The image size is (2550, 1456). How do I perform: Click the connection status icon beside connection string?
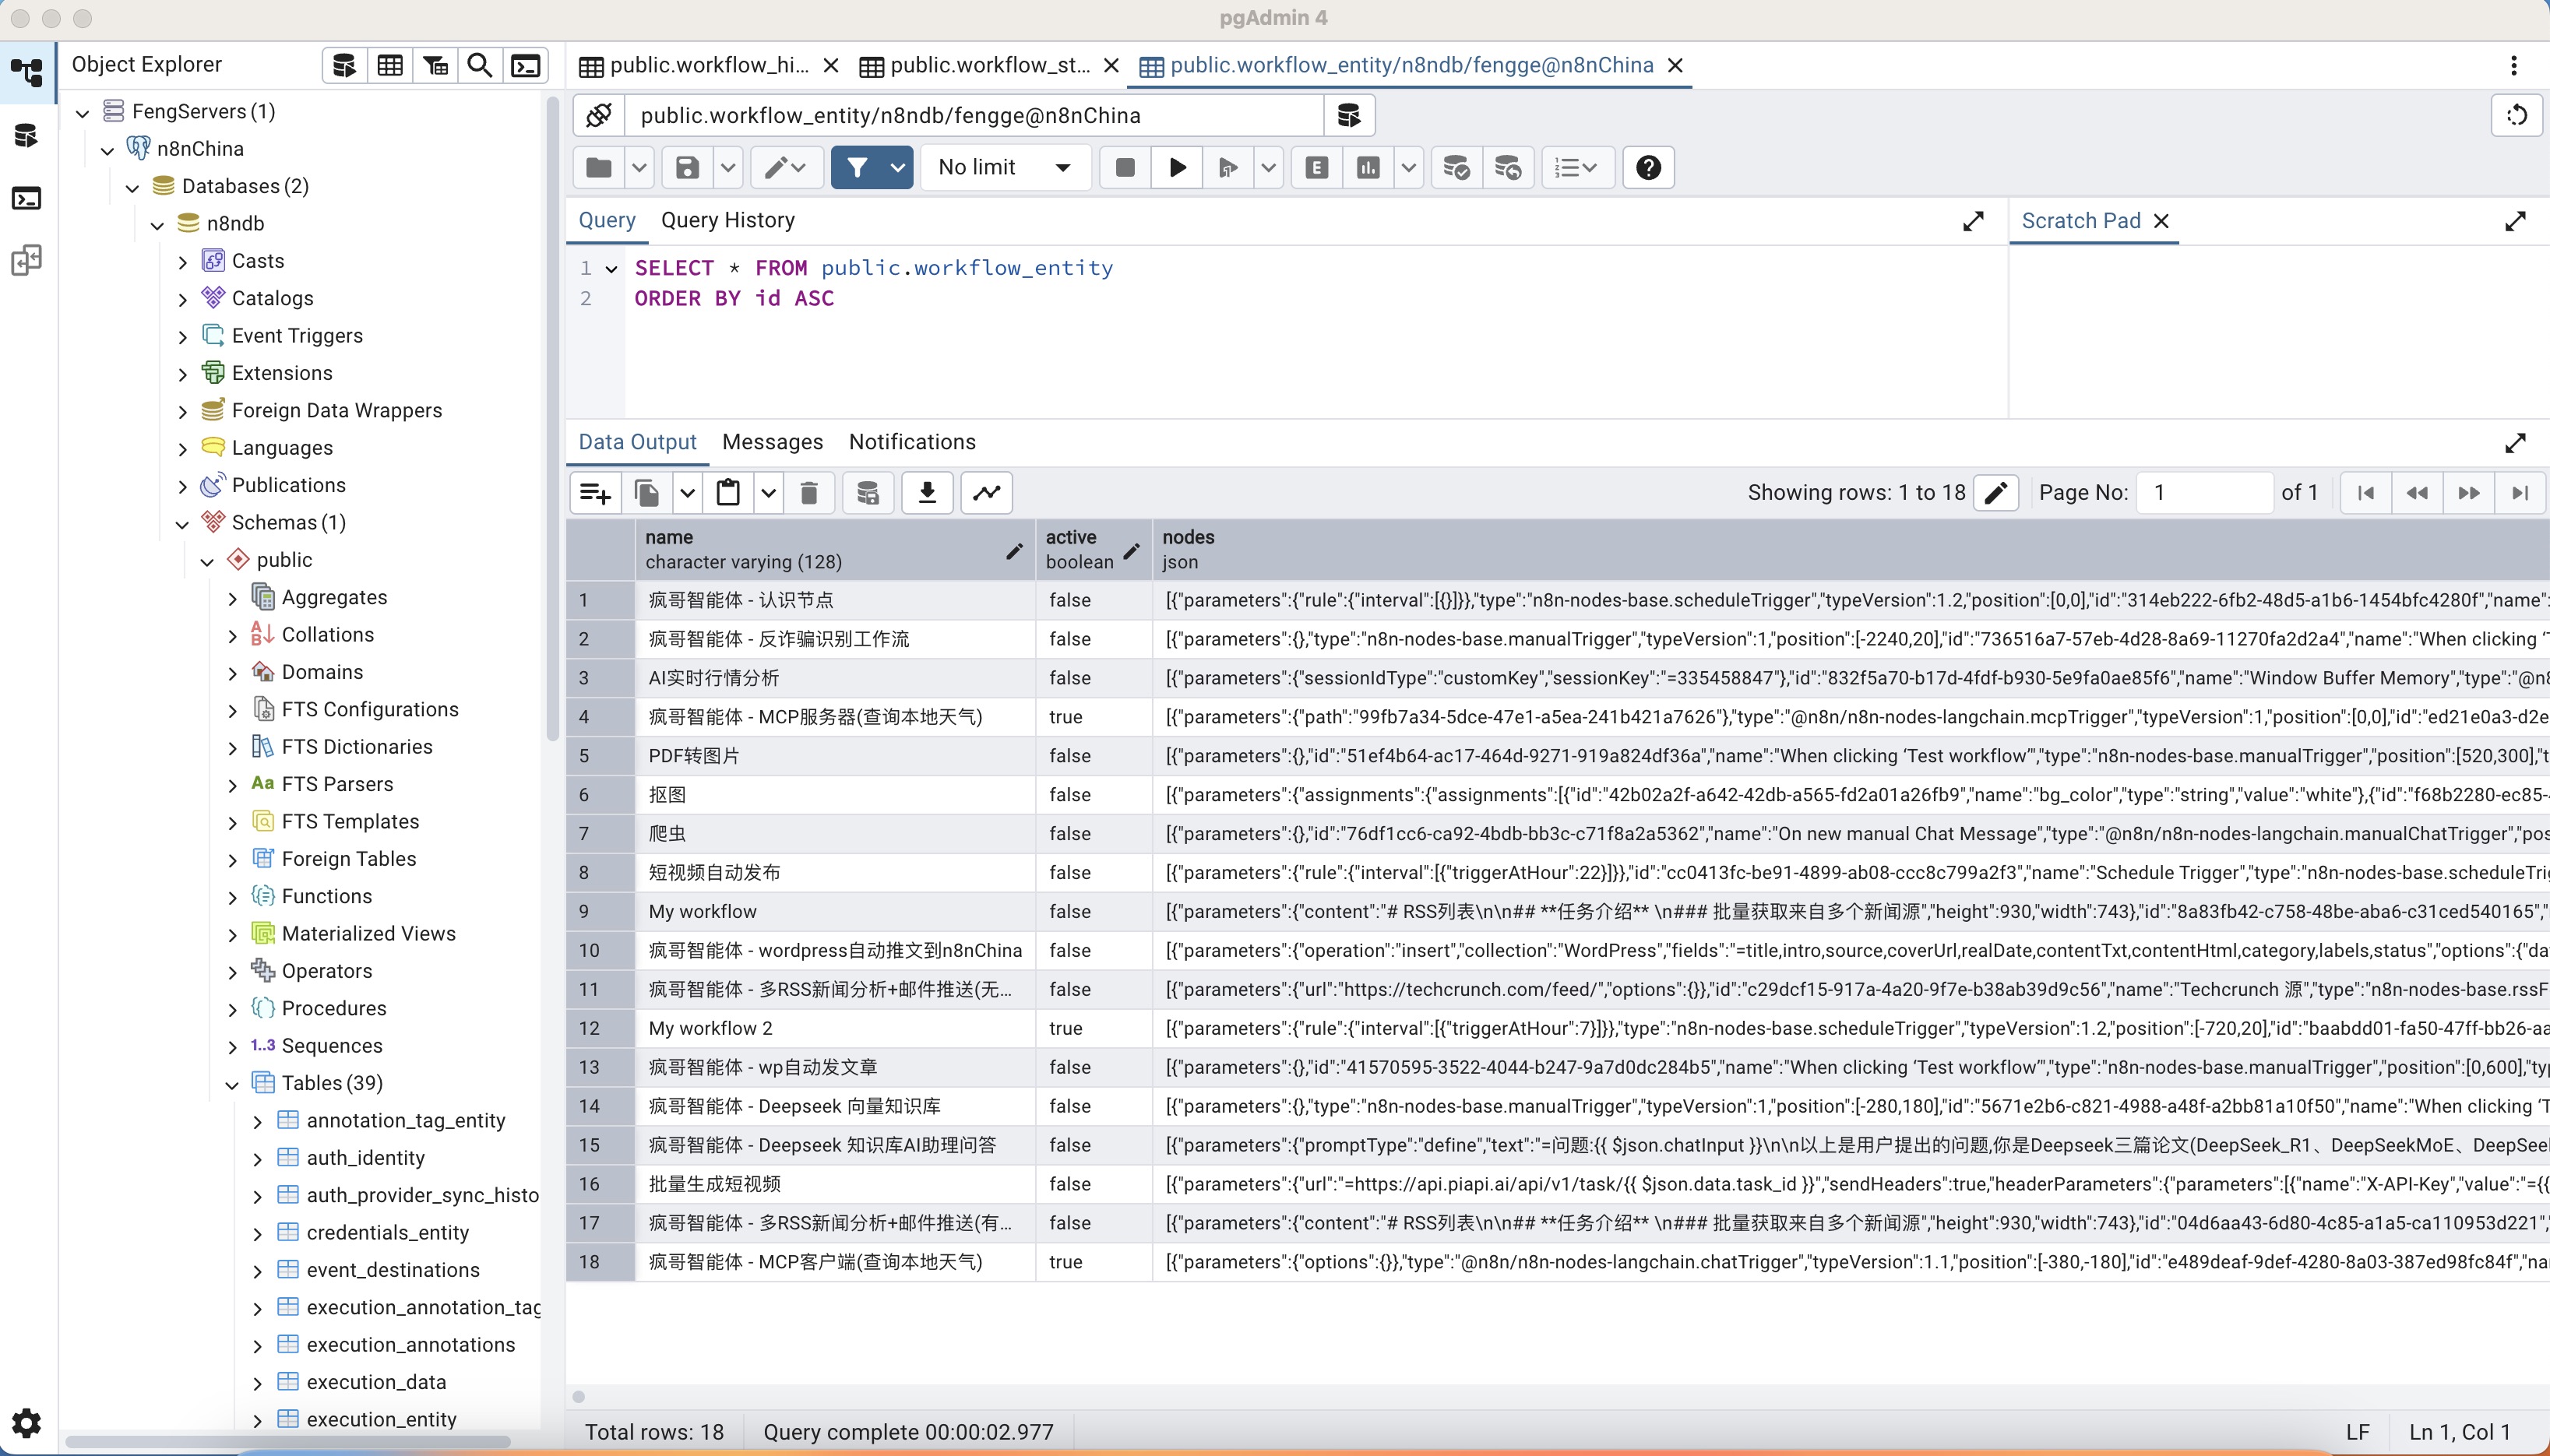(x=599, y=115)
